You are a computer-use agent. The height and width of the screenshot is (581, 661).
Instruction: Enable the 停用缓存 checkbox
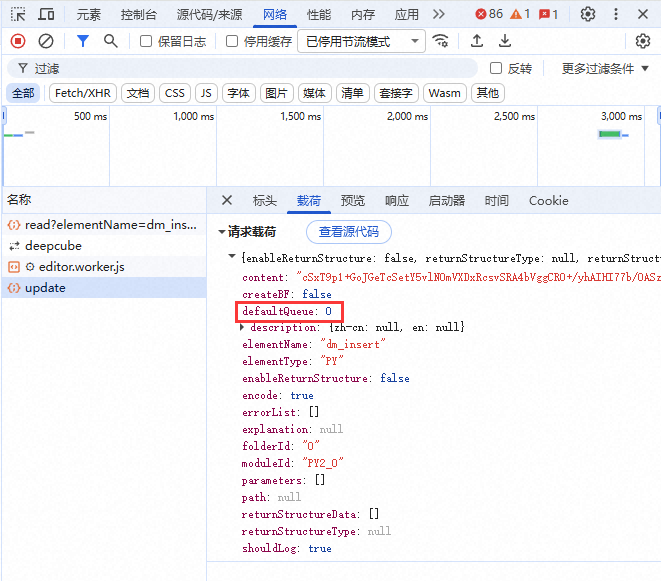click(x=232, y=41)
